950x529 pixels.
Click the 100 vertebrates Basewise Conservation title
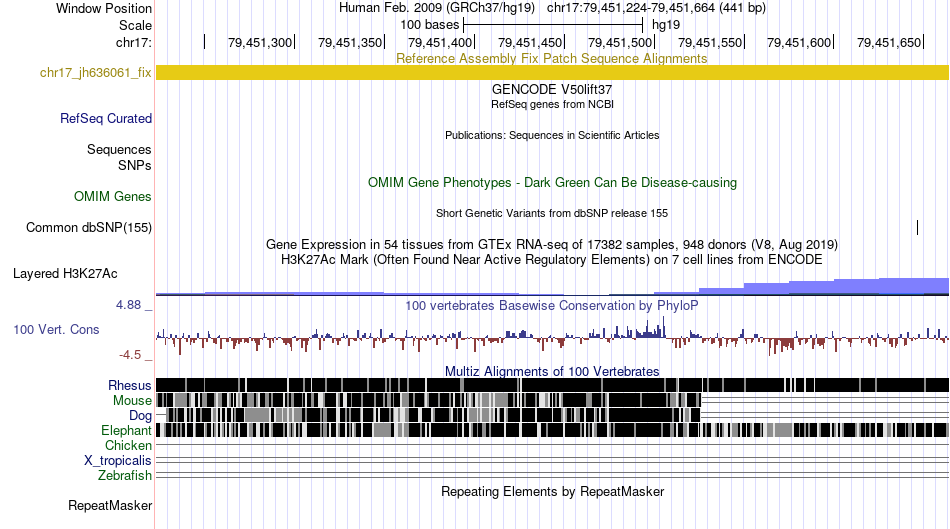pyautogui.click(x=552, y=305)
